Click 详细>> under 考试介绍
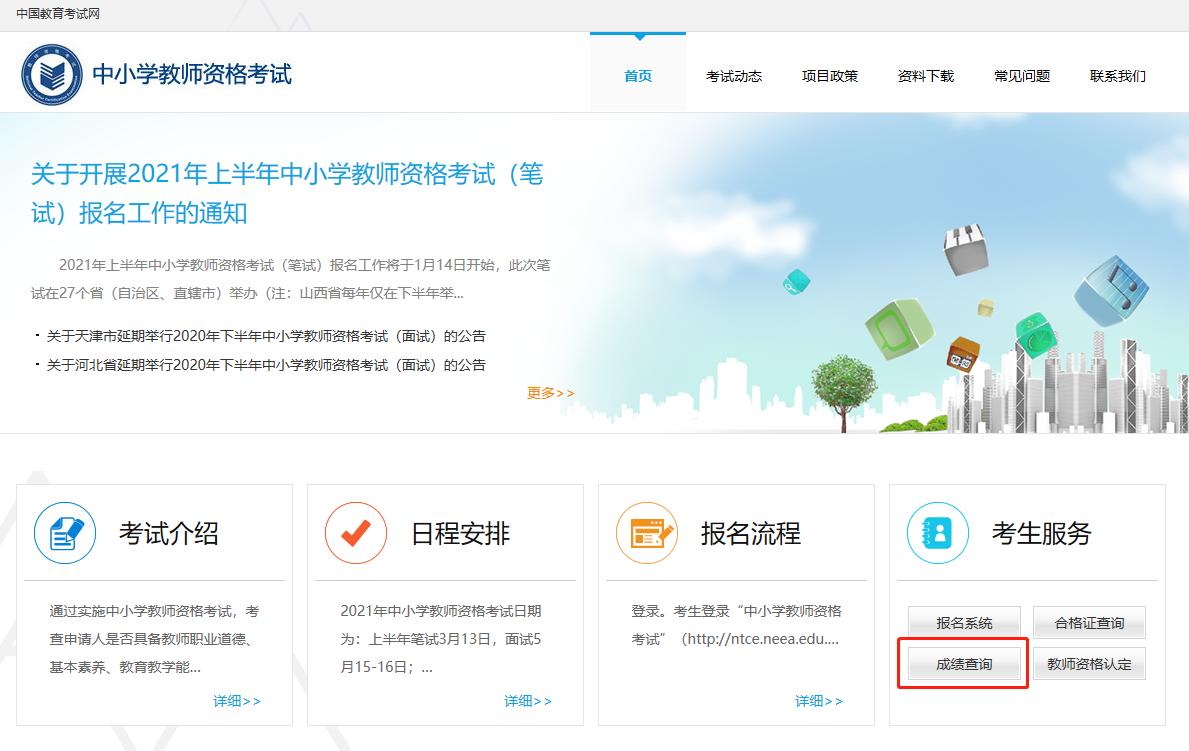The height and width of the screenshot is (751, 1189). [x=237, y=701]
